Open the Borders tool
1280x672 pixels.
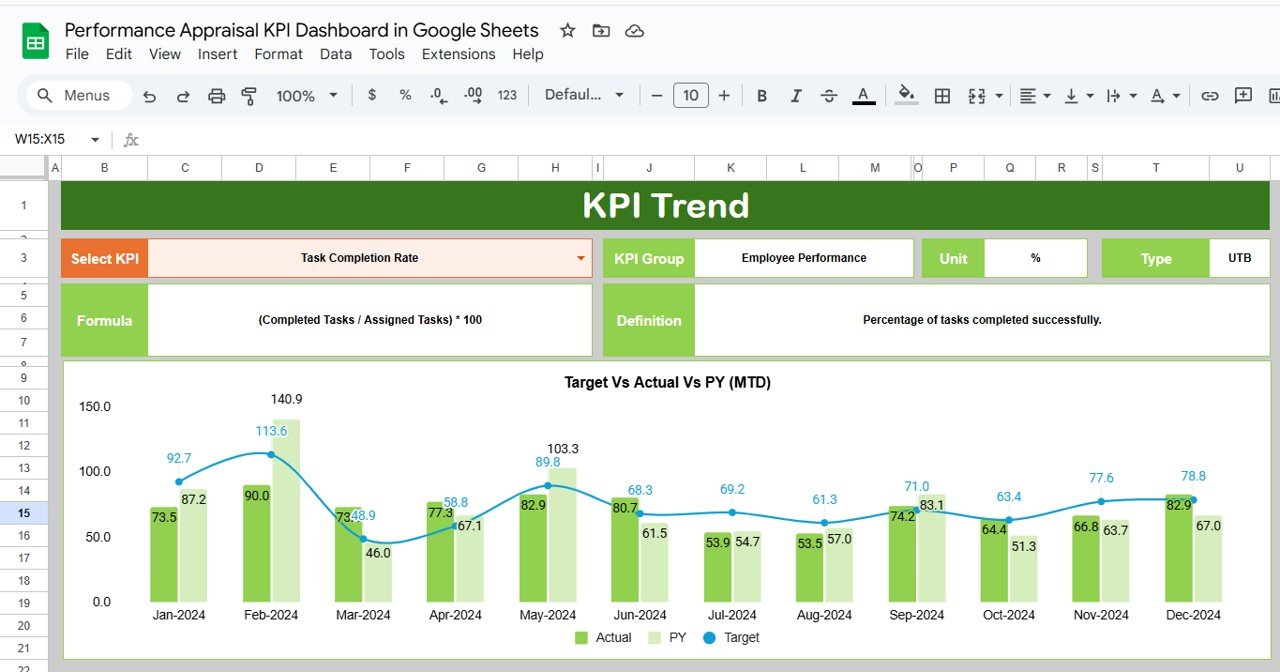coord(941,95)
